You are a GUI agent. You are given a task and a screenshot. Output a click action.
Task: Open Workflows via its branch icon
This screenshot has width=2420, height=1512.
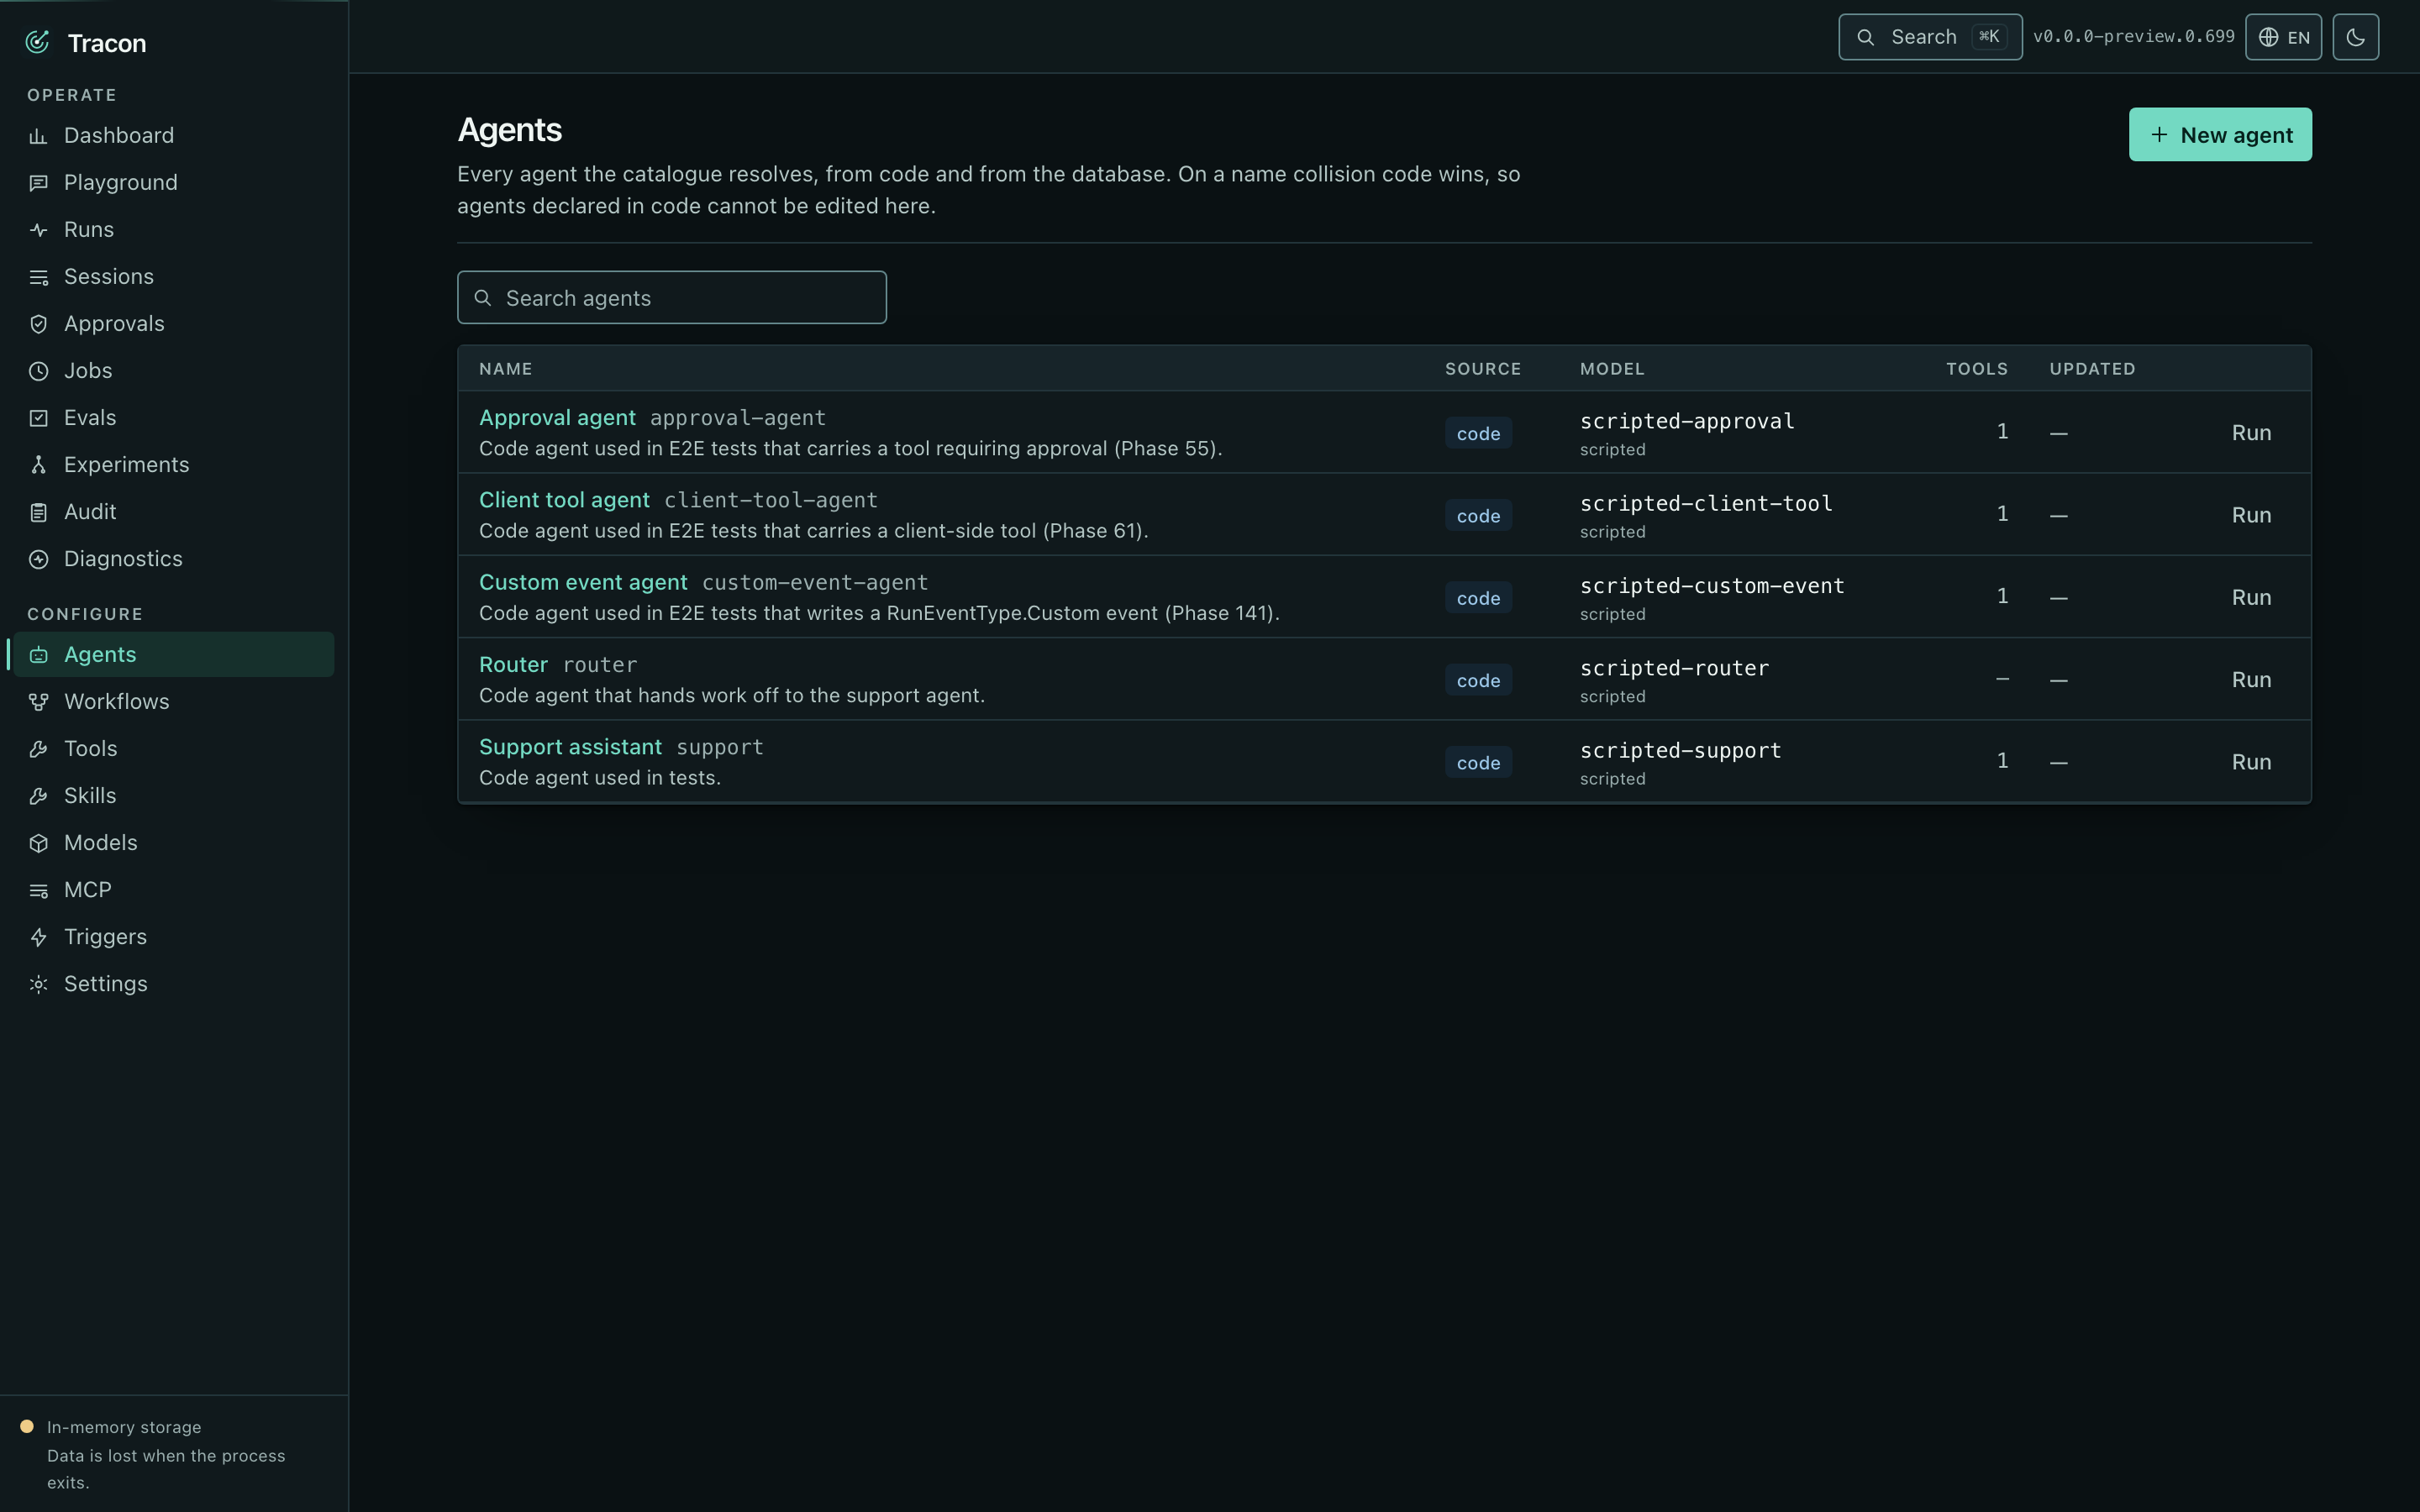(38, 702)
